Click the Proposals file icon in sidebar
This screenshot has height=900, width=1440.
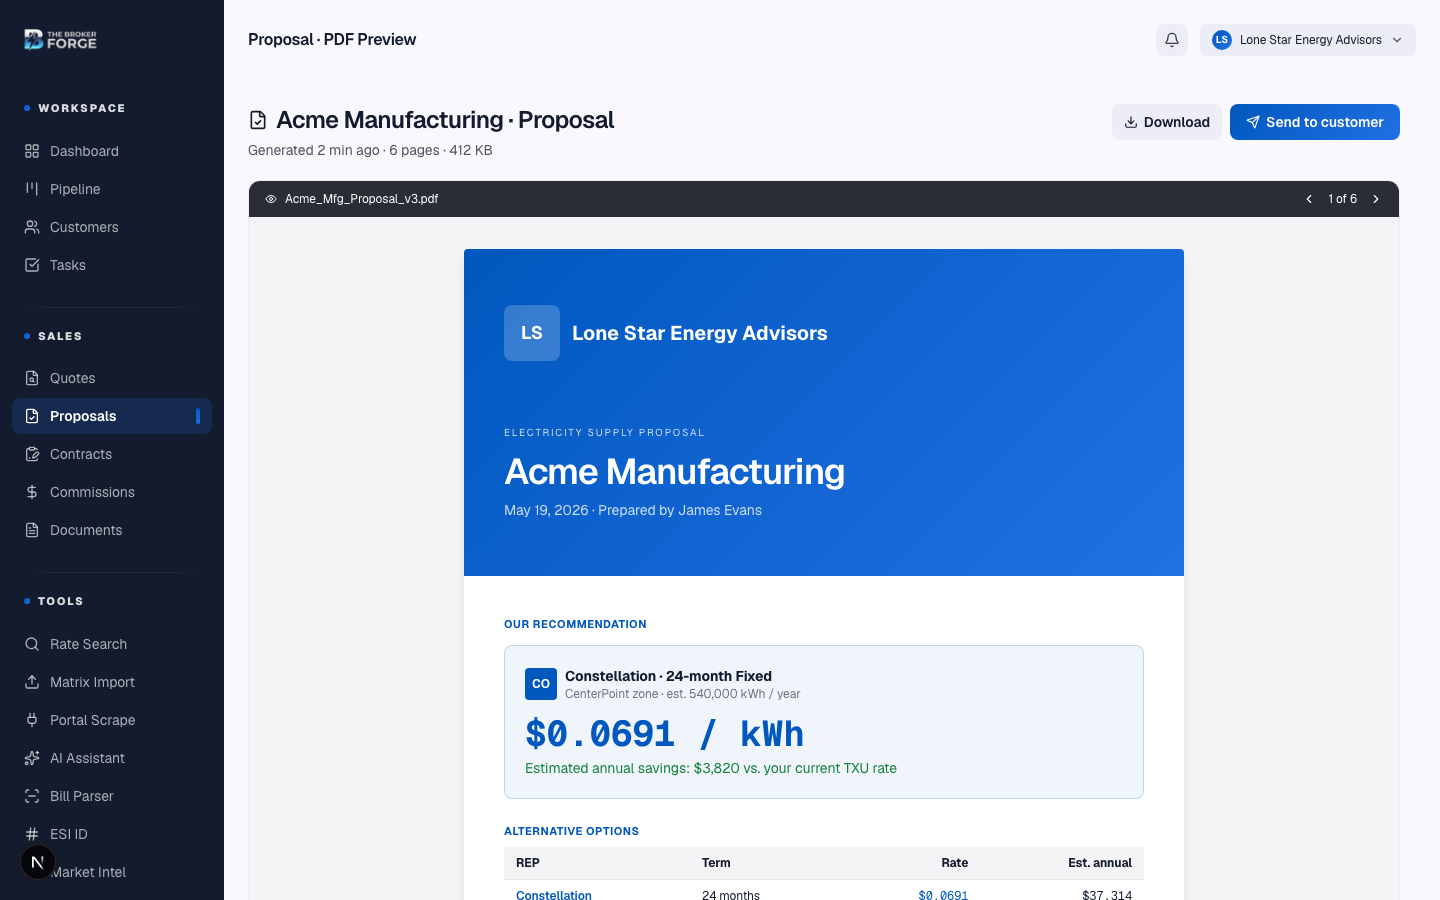[x=32, y=416]
